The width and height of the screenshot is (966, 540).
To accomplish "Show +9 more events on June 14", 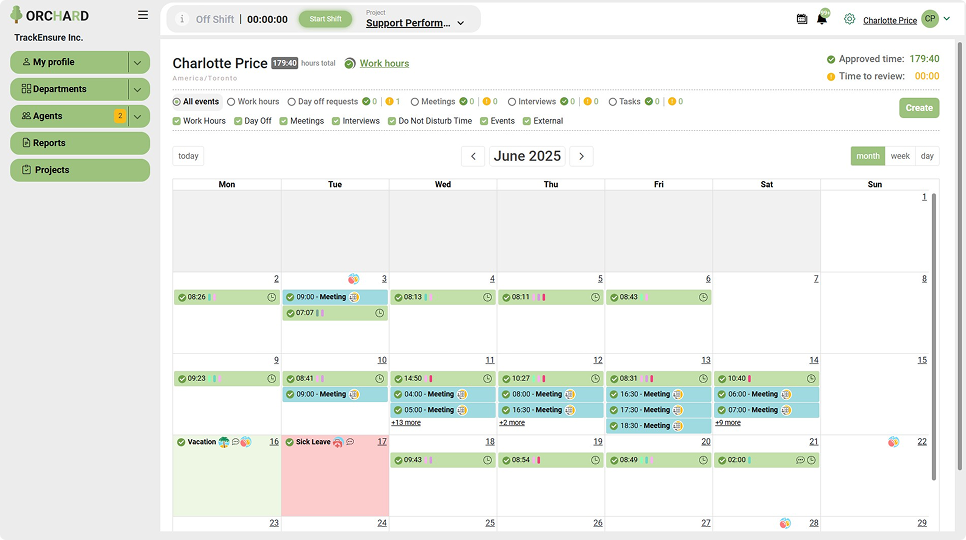I will (728, 423).
